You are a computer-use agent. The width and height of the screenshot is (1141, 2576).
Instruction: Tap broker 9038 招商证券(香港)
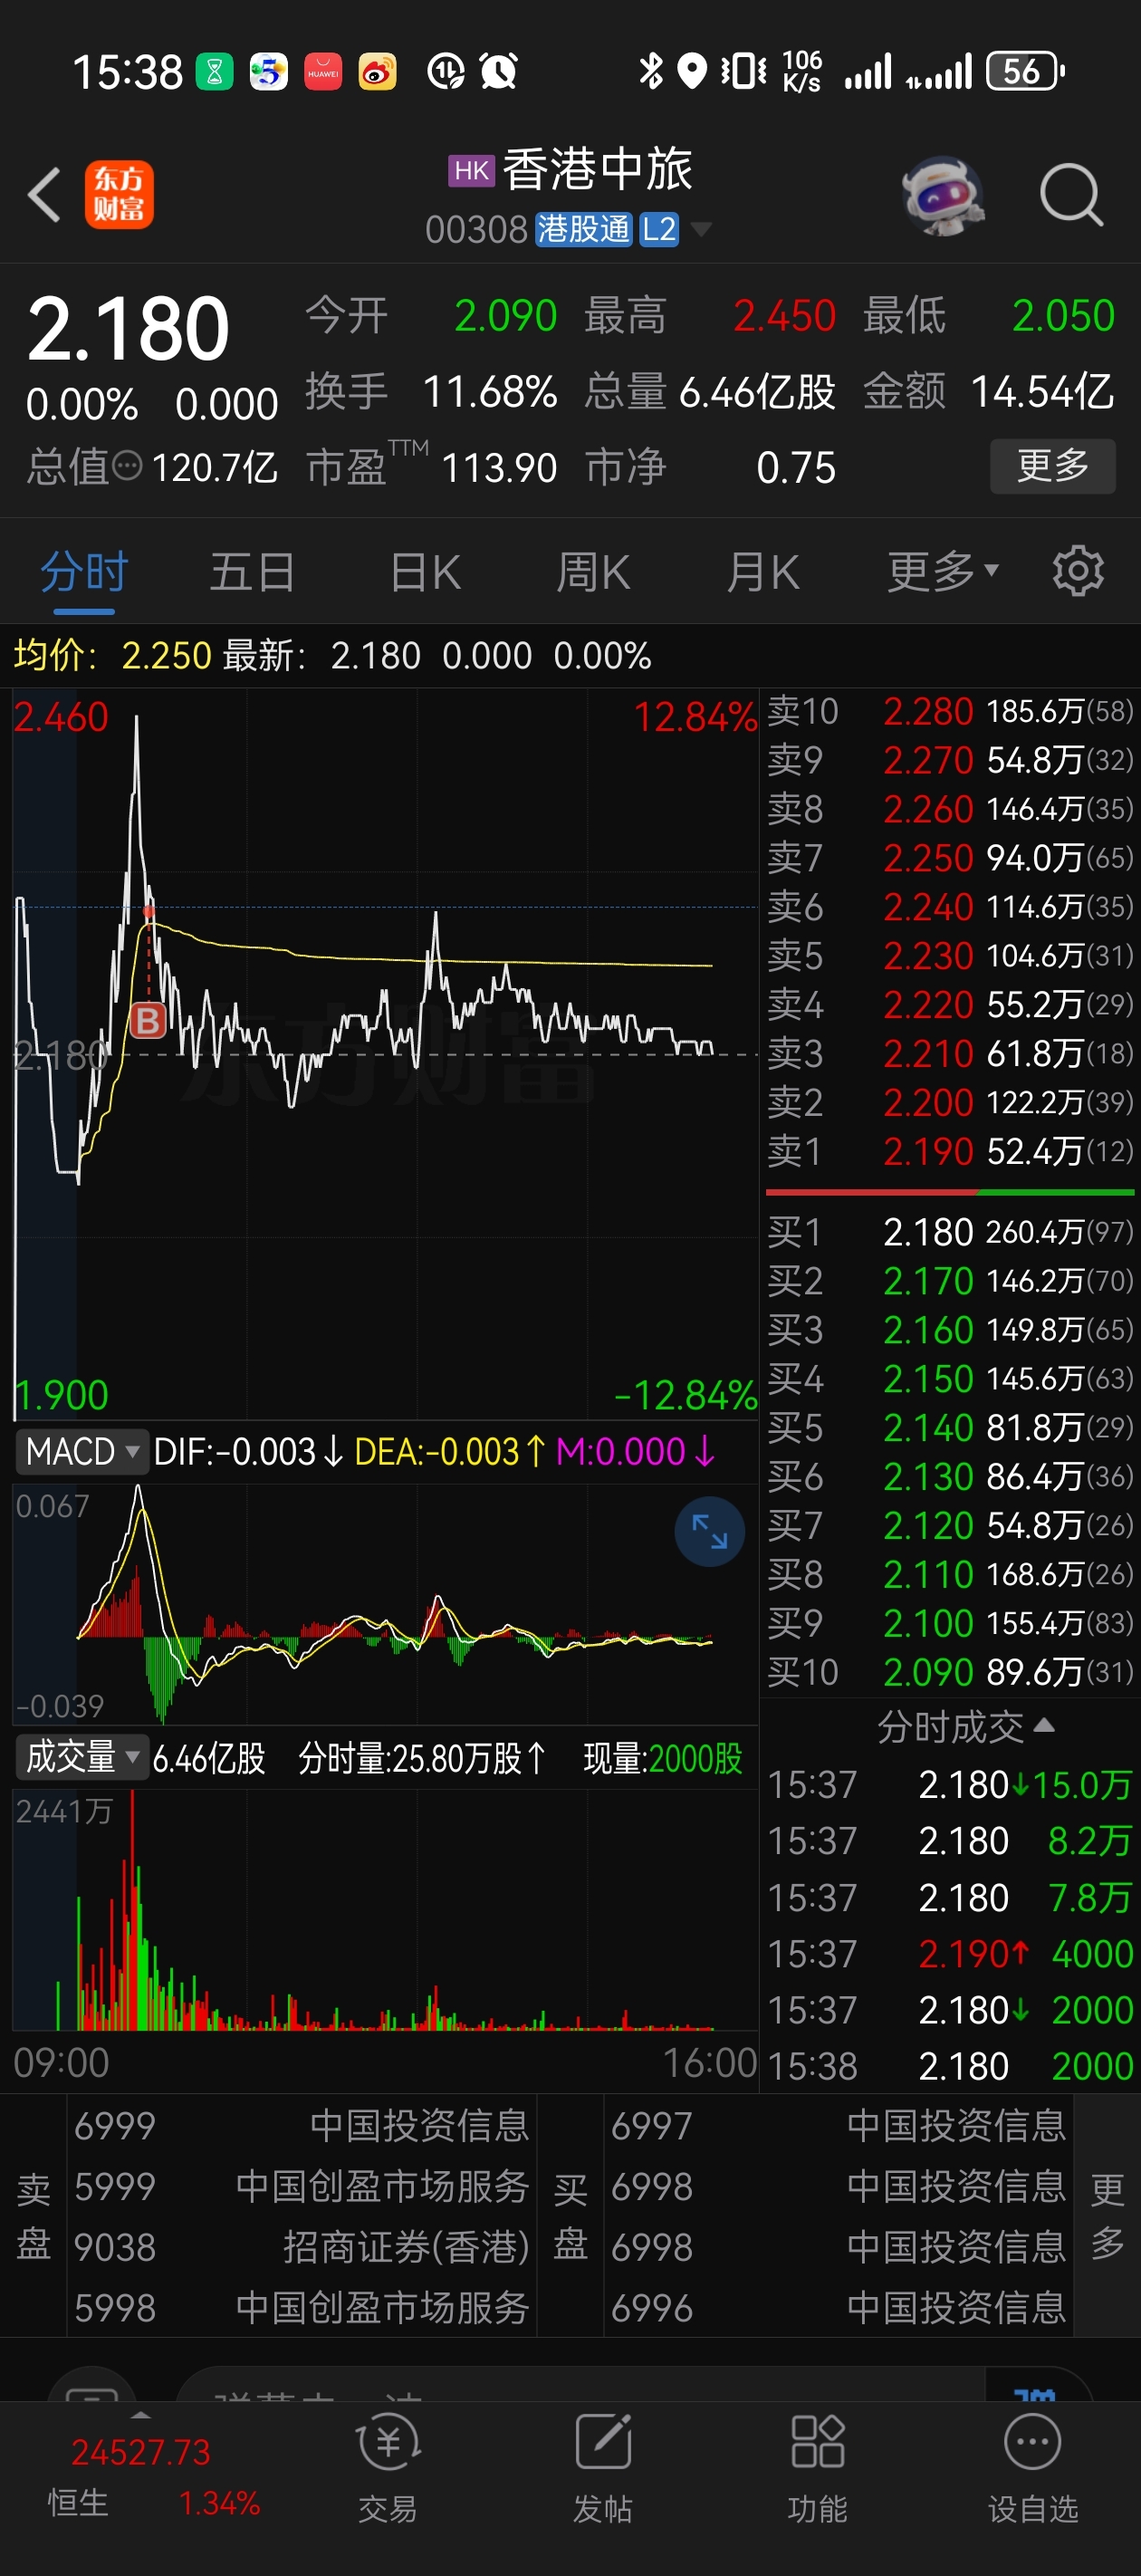pyautogui.click(x=301, y=2247)
